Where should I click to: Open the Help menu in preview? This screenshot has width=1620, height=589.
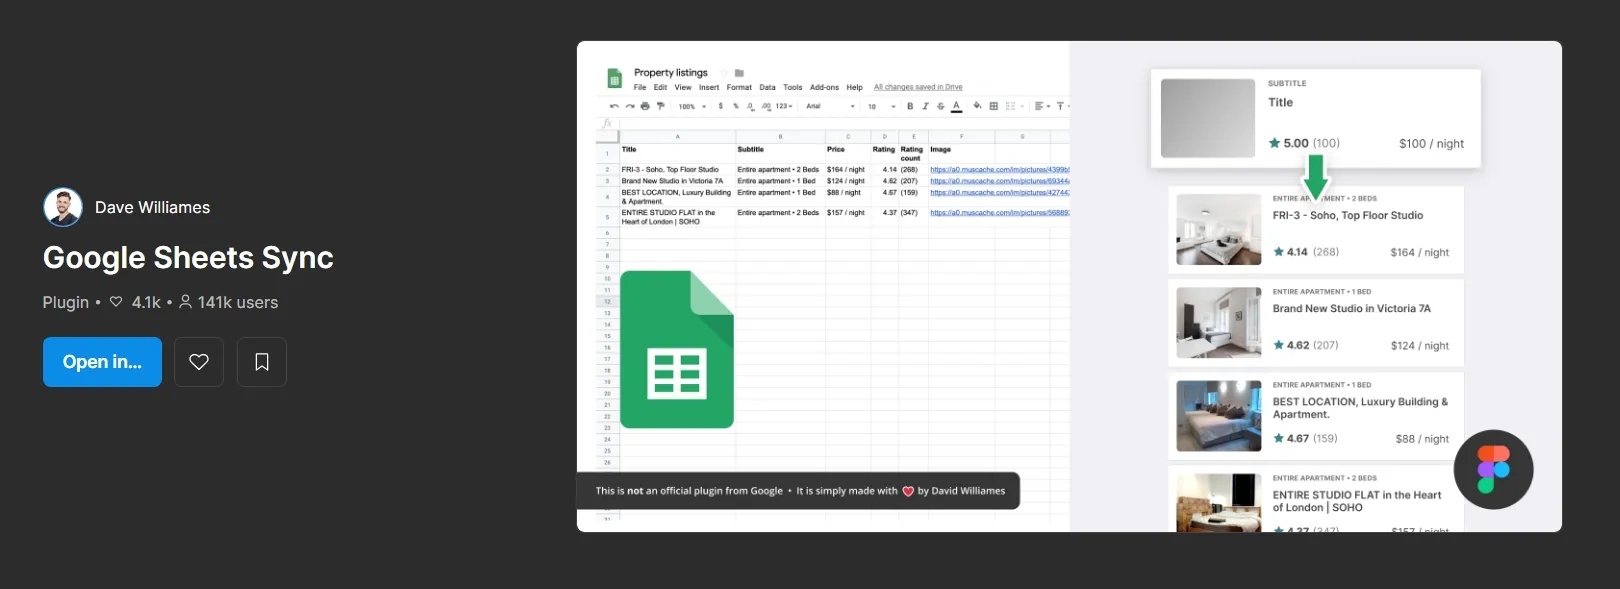[x=854, y=87]
